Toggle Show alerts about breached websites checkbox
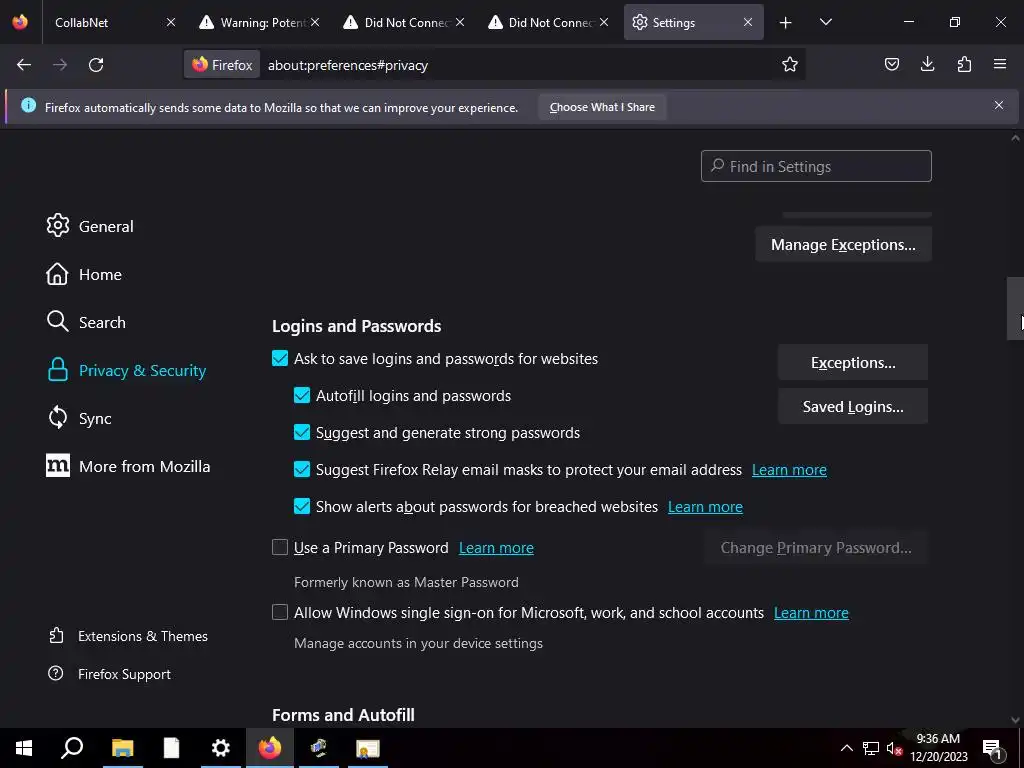The image size is (1024, 768). click(302, 506)
